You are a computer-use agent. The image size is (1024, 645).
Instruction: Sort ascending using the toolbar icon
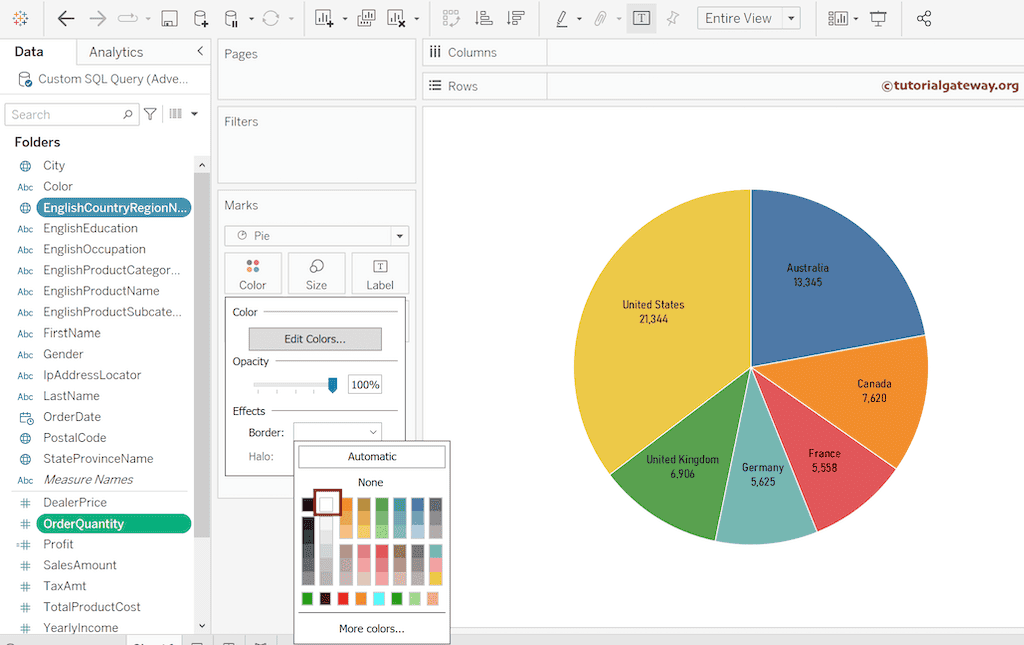[x=483, y=19]
